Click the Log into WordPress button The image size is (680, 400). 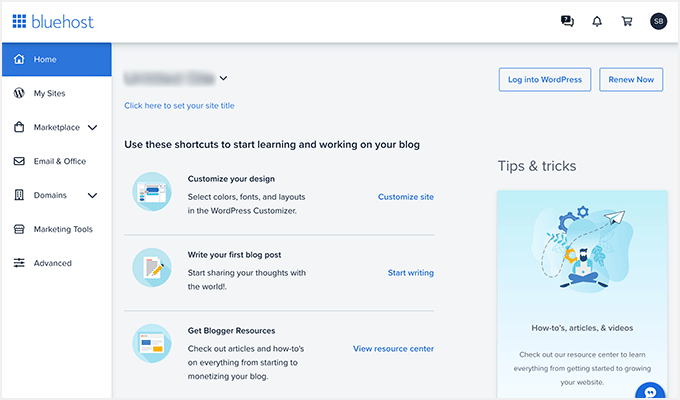coord(545,79)
